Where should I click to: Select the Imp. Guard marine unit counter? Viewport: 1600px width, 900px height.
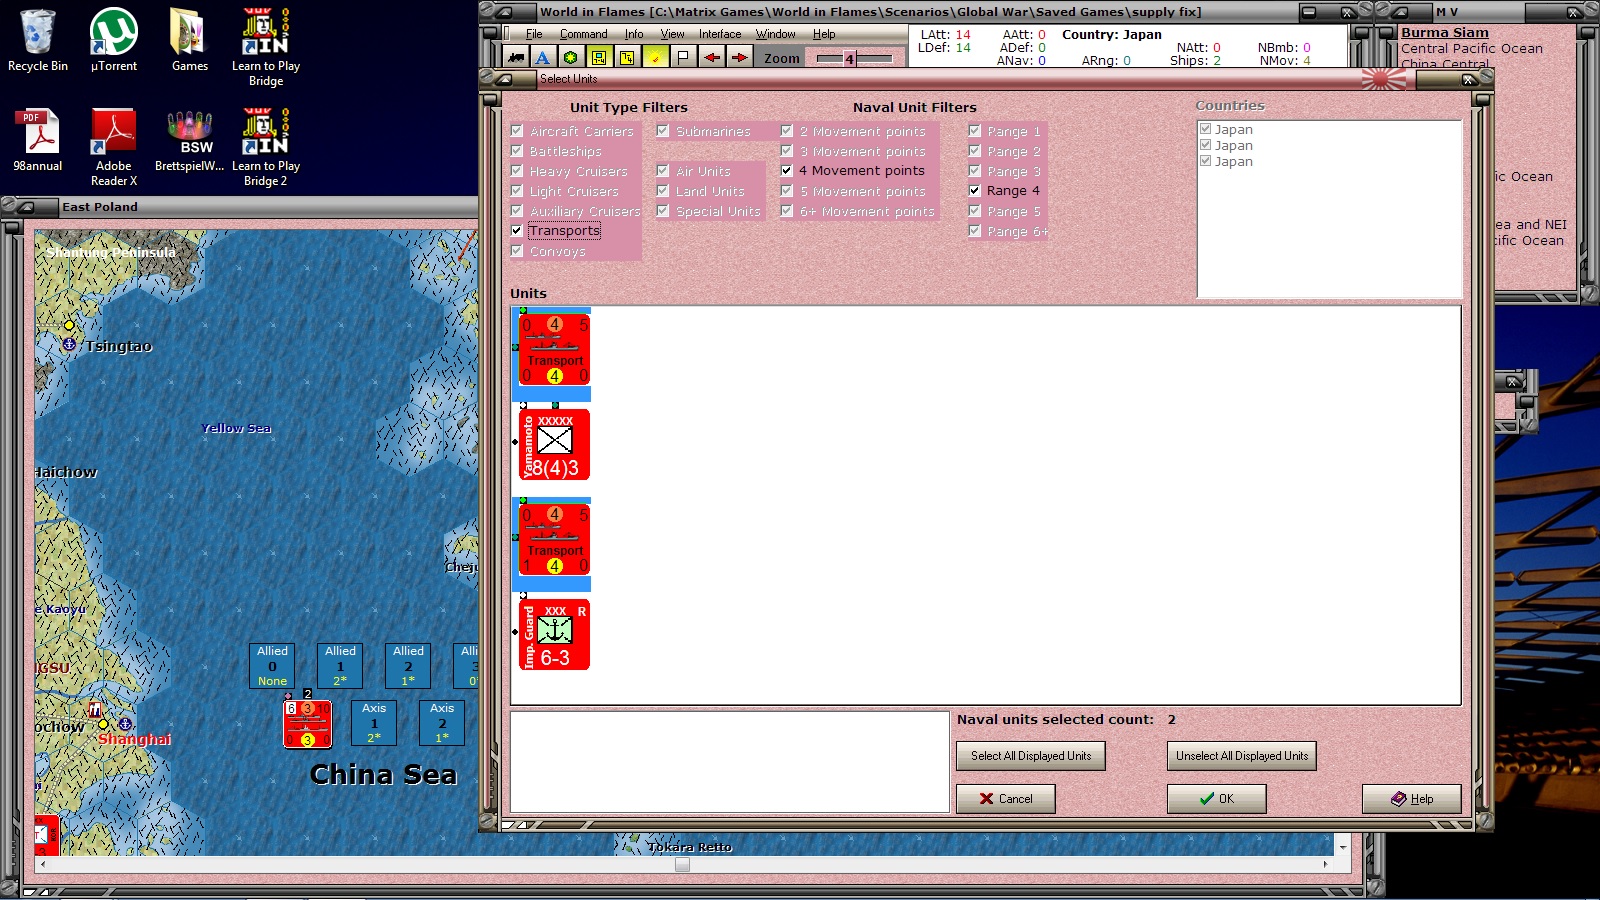point(554,634)
